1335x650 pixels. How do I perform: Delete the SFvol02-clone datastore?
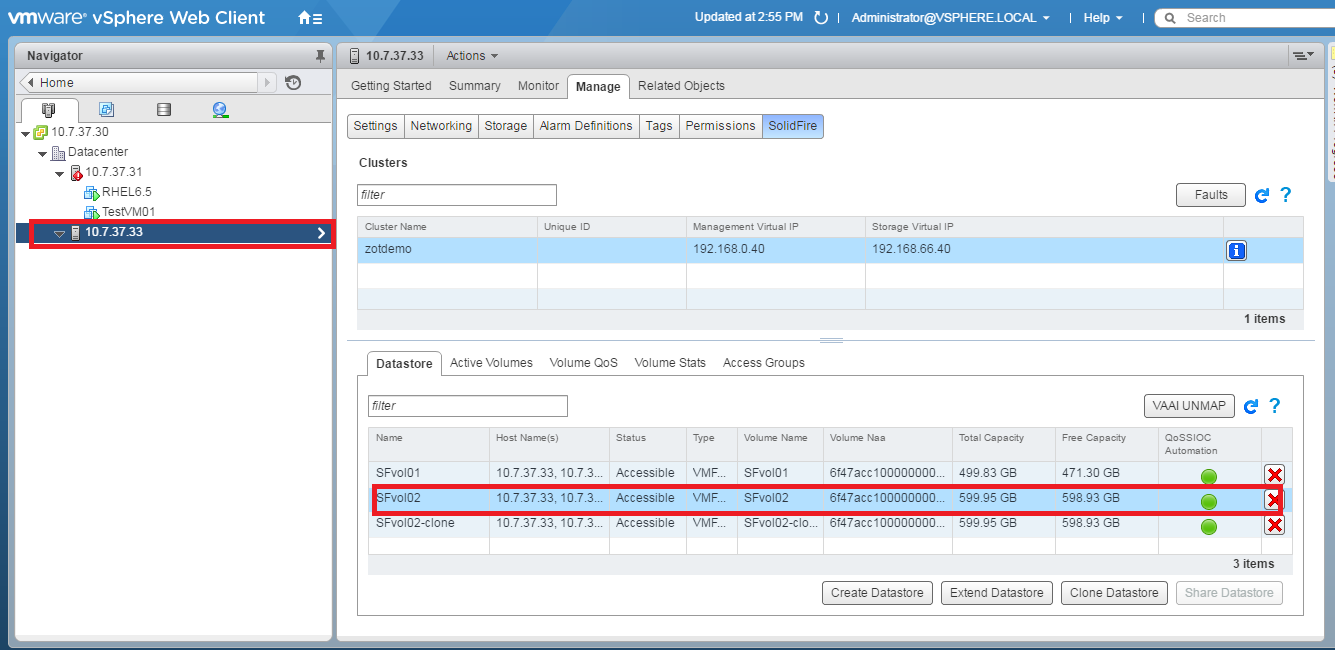[1275, 525]
